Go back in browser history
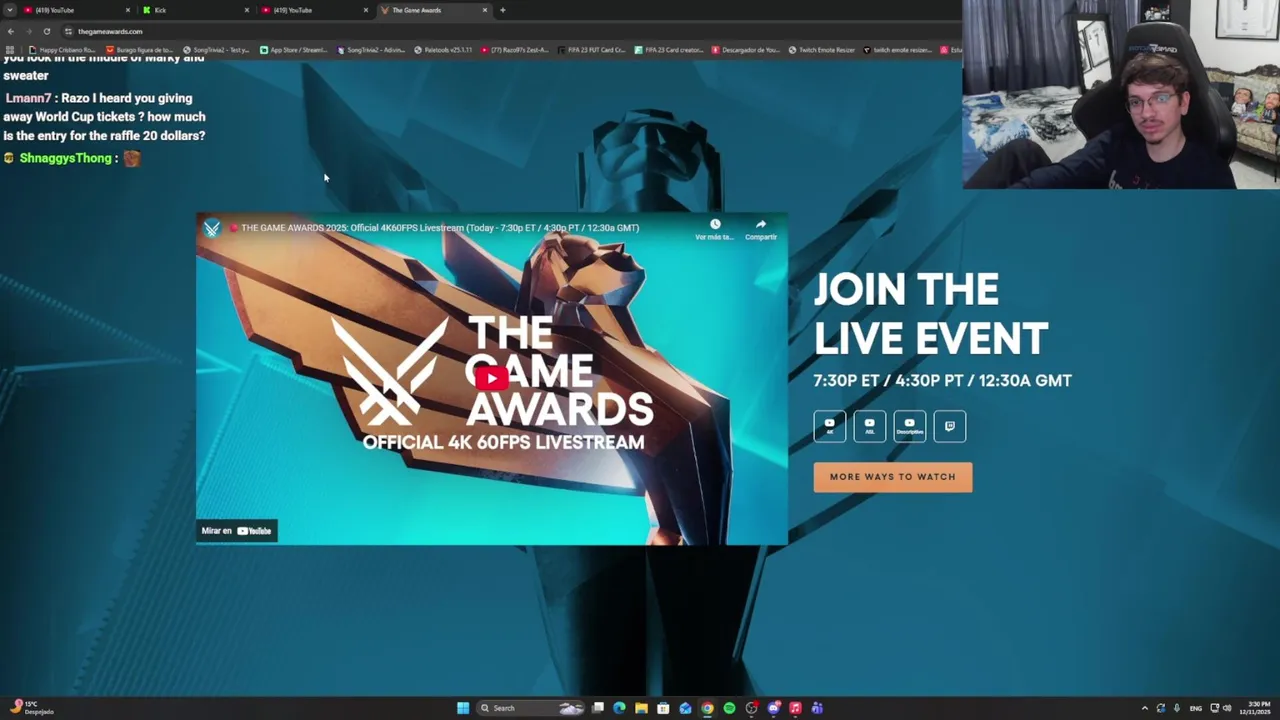Image resolution: width=1280 pixels, height=720 pixels. pyautogui.click(x=10, y=31)
